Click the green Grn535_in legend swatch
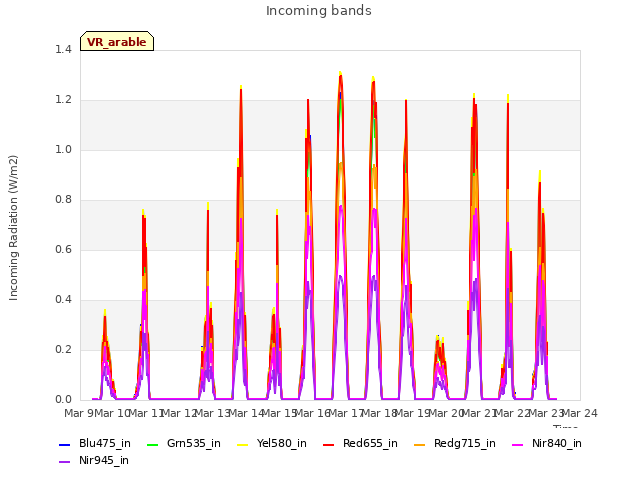640x480 pixels. tap(152, 444)
